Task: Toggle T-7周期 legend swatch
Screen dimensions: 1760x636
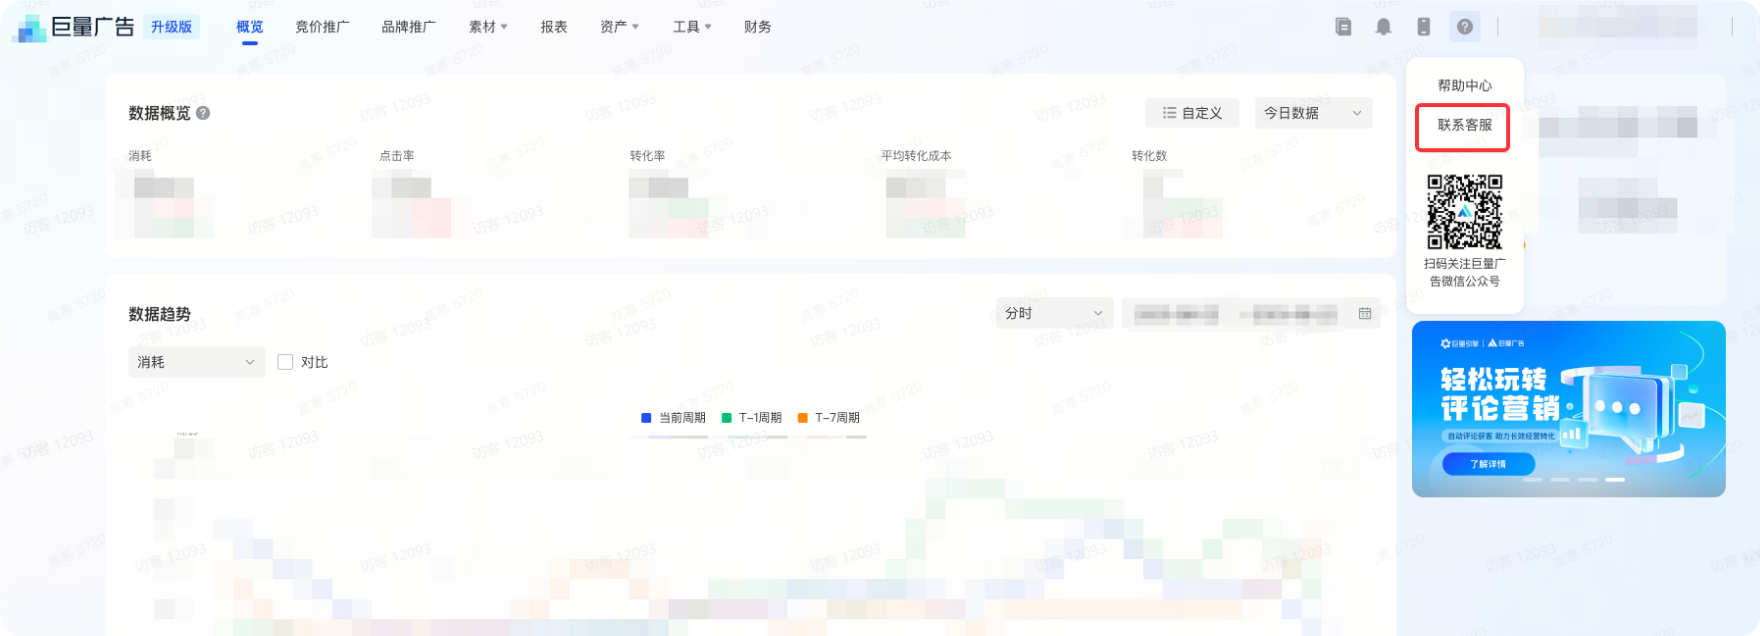Action: [x=802, y=418]
